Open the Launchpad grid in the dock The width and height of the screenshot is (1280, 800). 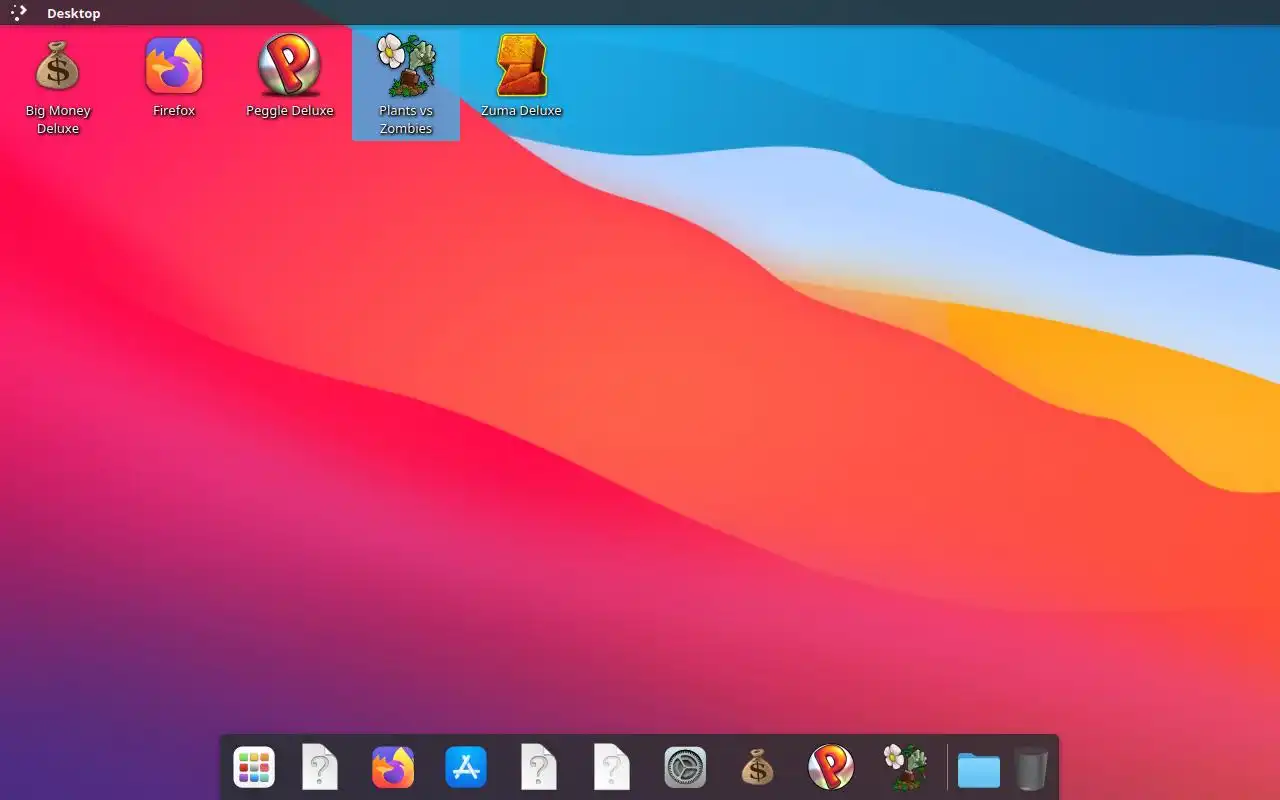tap(254, 768)
